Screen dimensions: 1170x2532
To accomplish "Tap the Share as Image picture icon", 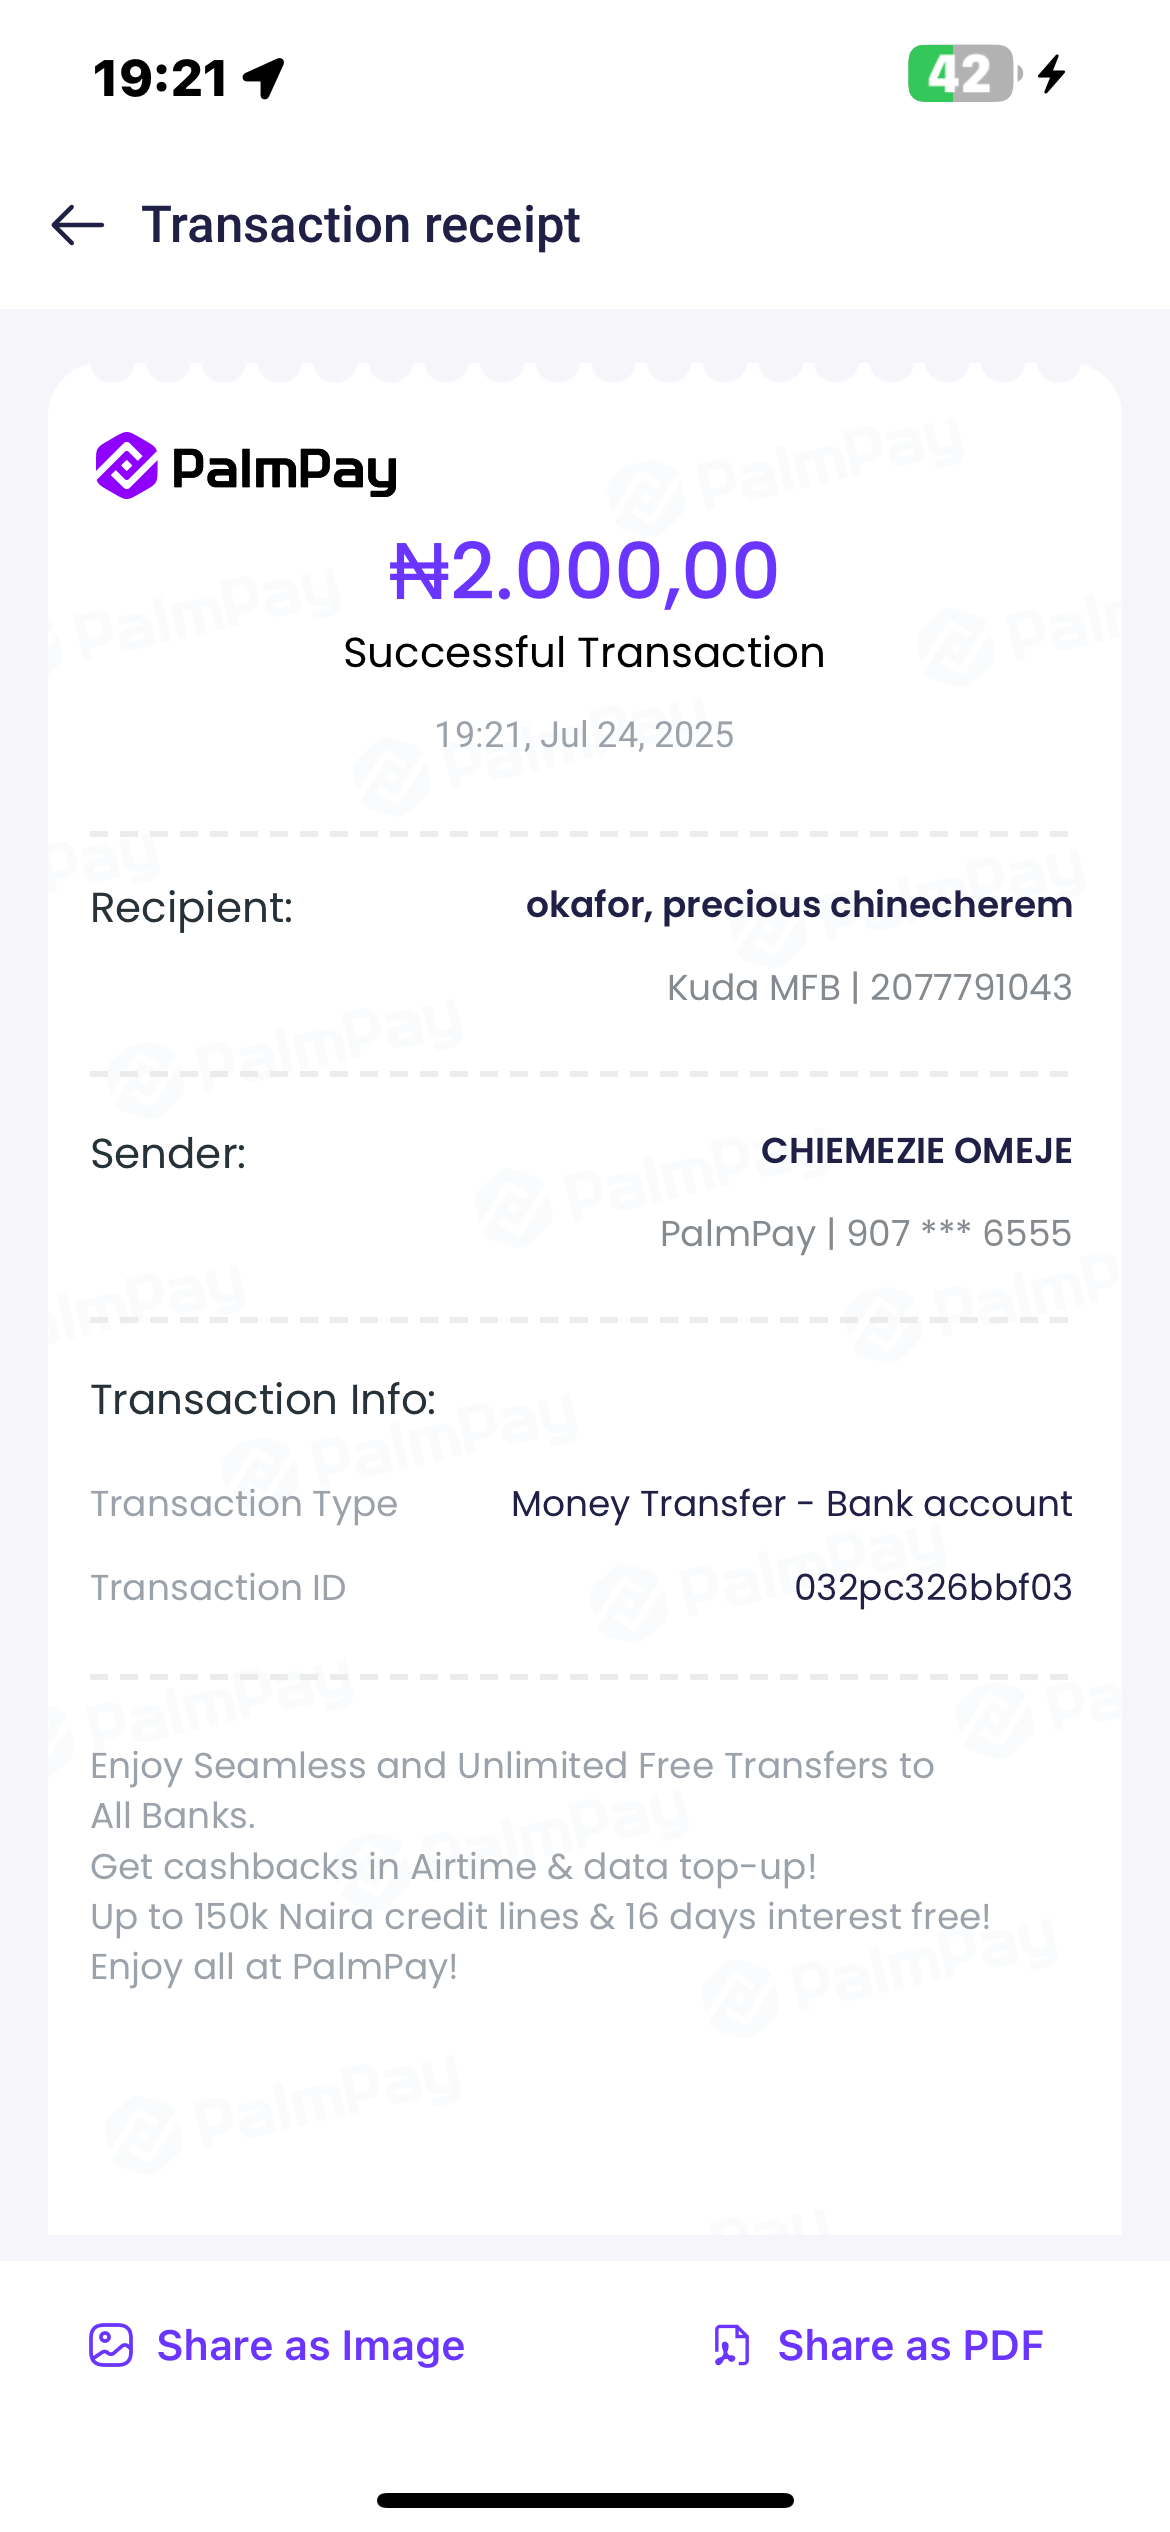I will [111, 2345].
